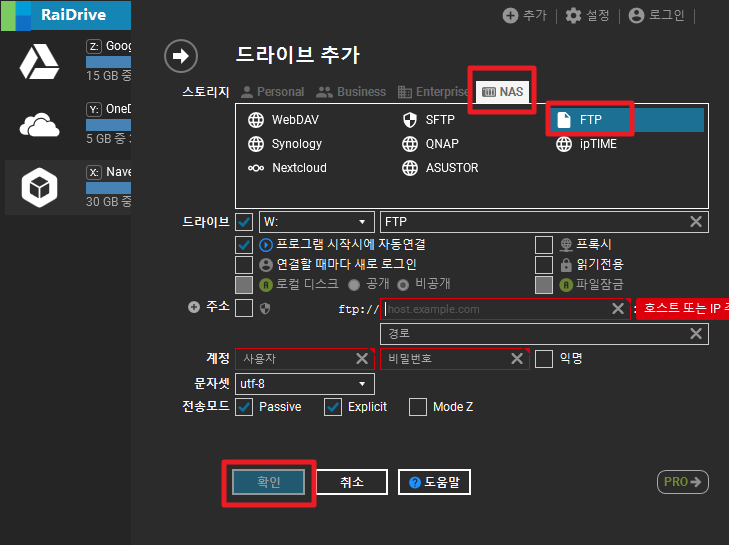Click the 취소 cancel button
Viewport: 729px width, 545px height.
[x=352, y=482]
